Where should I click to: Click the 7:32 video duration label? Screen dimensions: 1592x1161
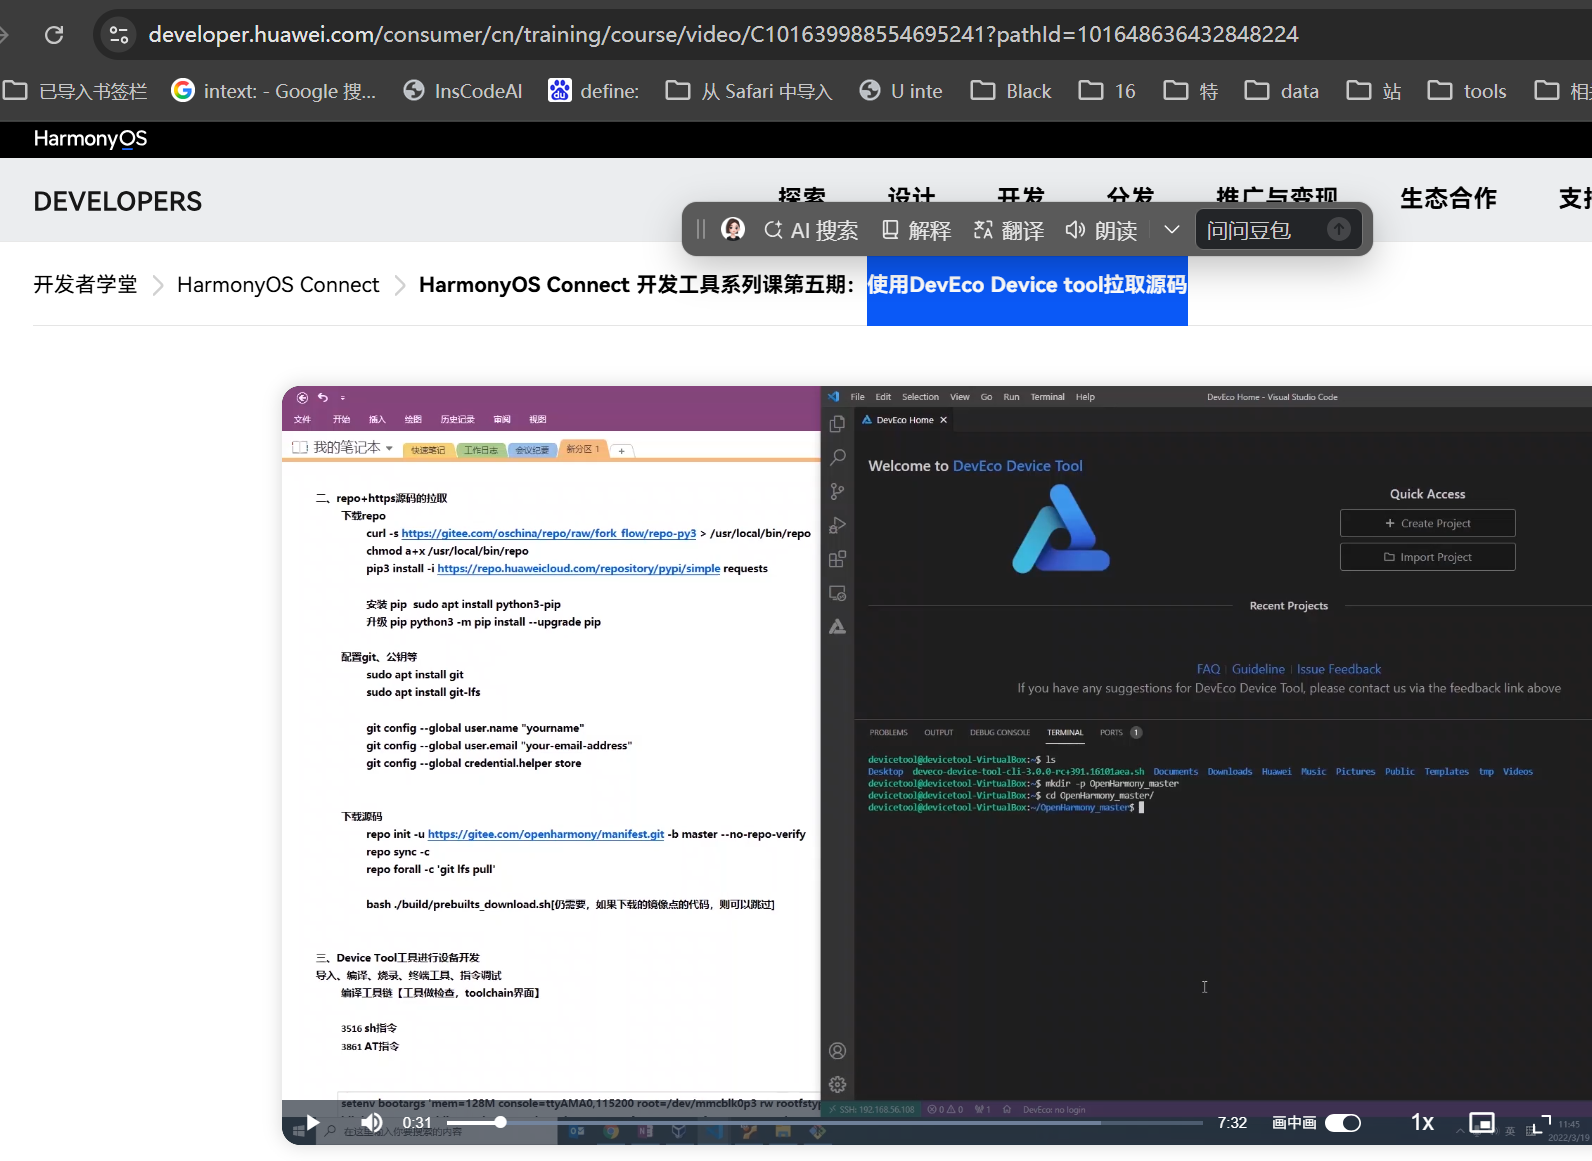coord(1232,1123)
